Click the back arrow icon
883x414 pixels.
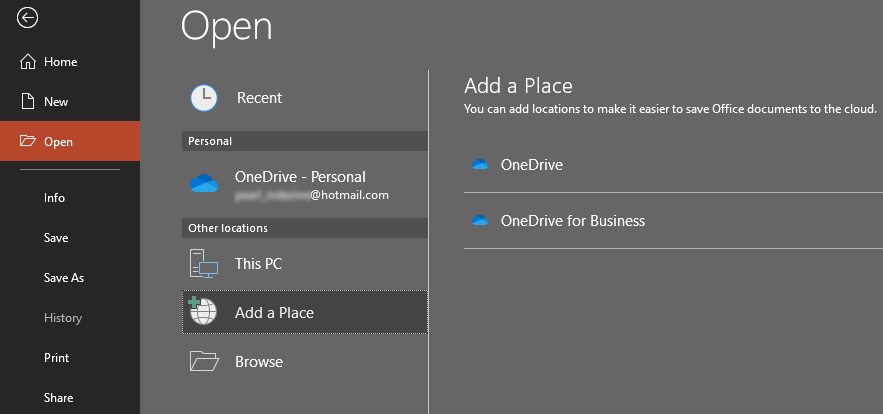tap(28, 17)
